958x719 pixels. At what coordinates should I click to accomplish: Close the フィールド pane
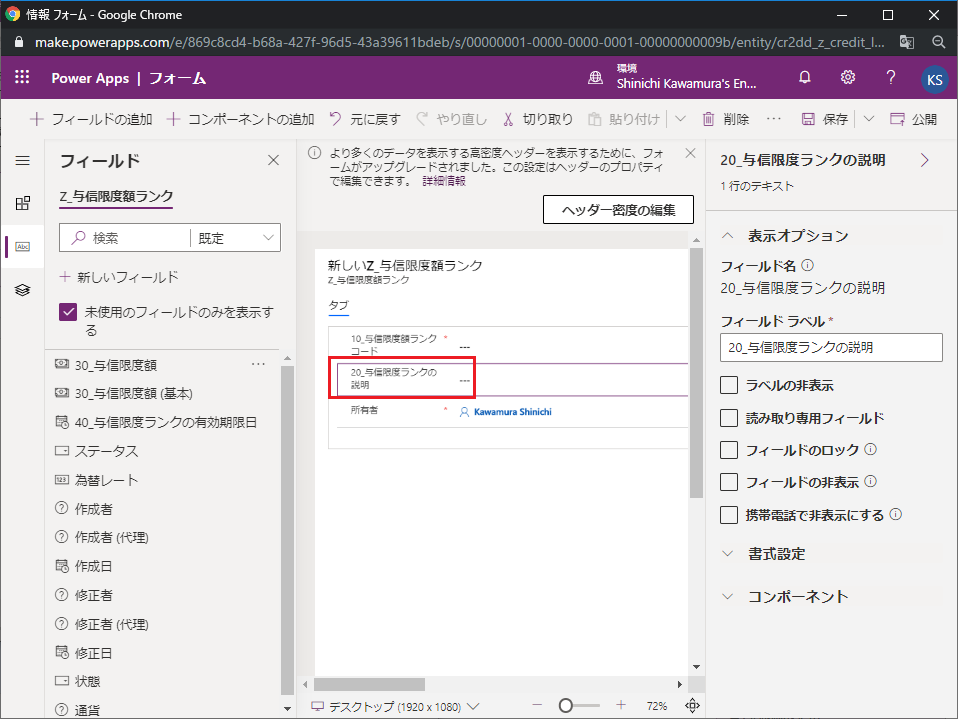click(273, 160)
